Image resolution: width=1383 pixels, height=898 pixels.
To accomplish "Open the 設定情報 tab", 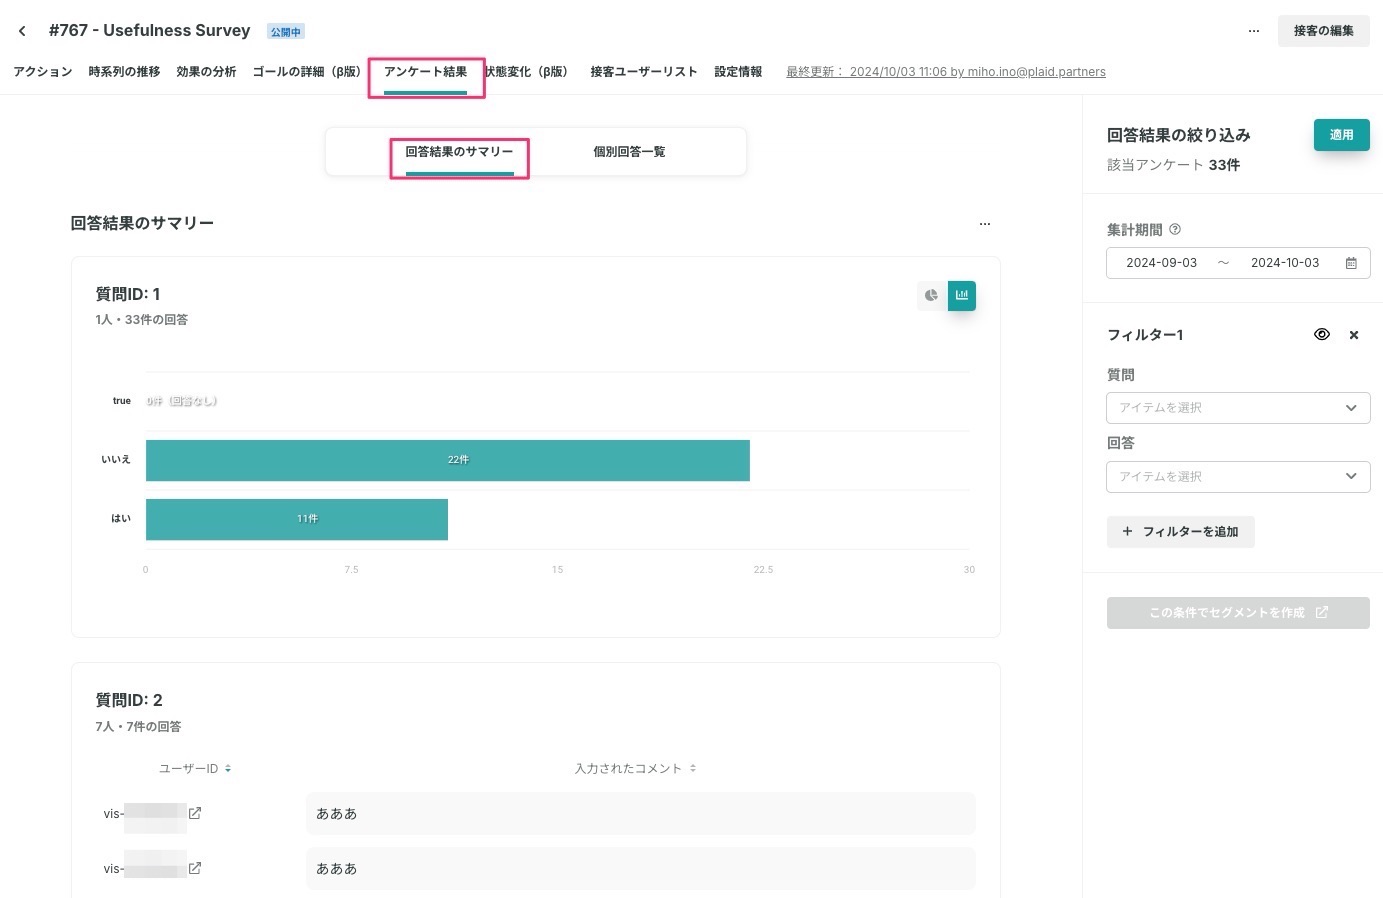I will (x=738, y=72).
